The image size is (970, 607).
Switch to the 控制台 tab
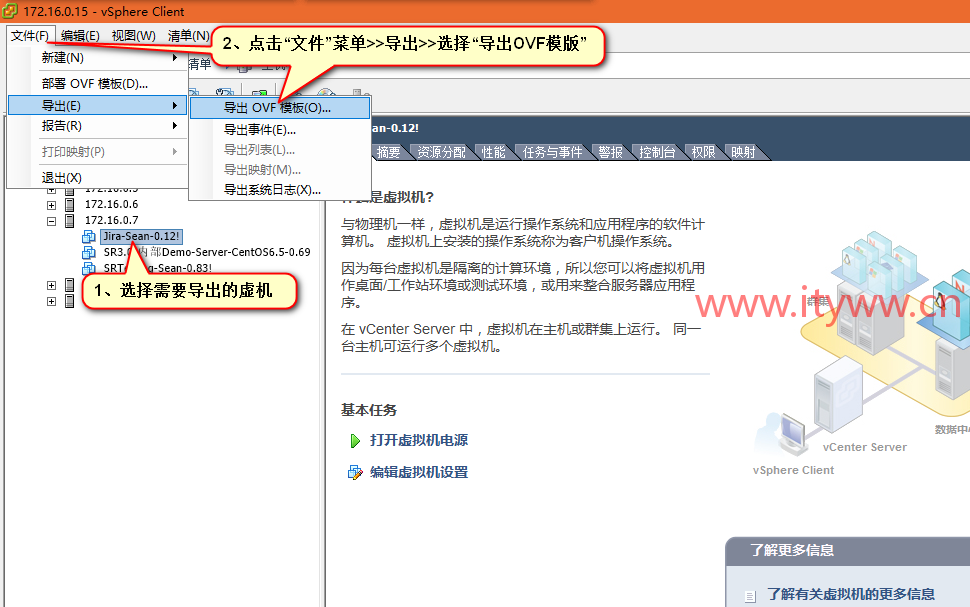pos(657,152)
